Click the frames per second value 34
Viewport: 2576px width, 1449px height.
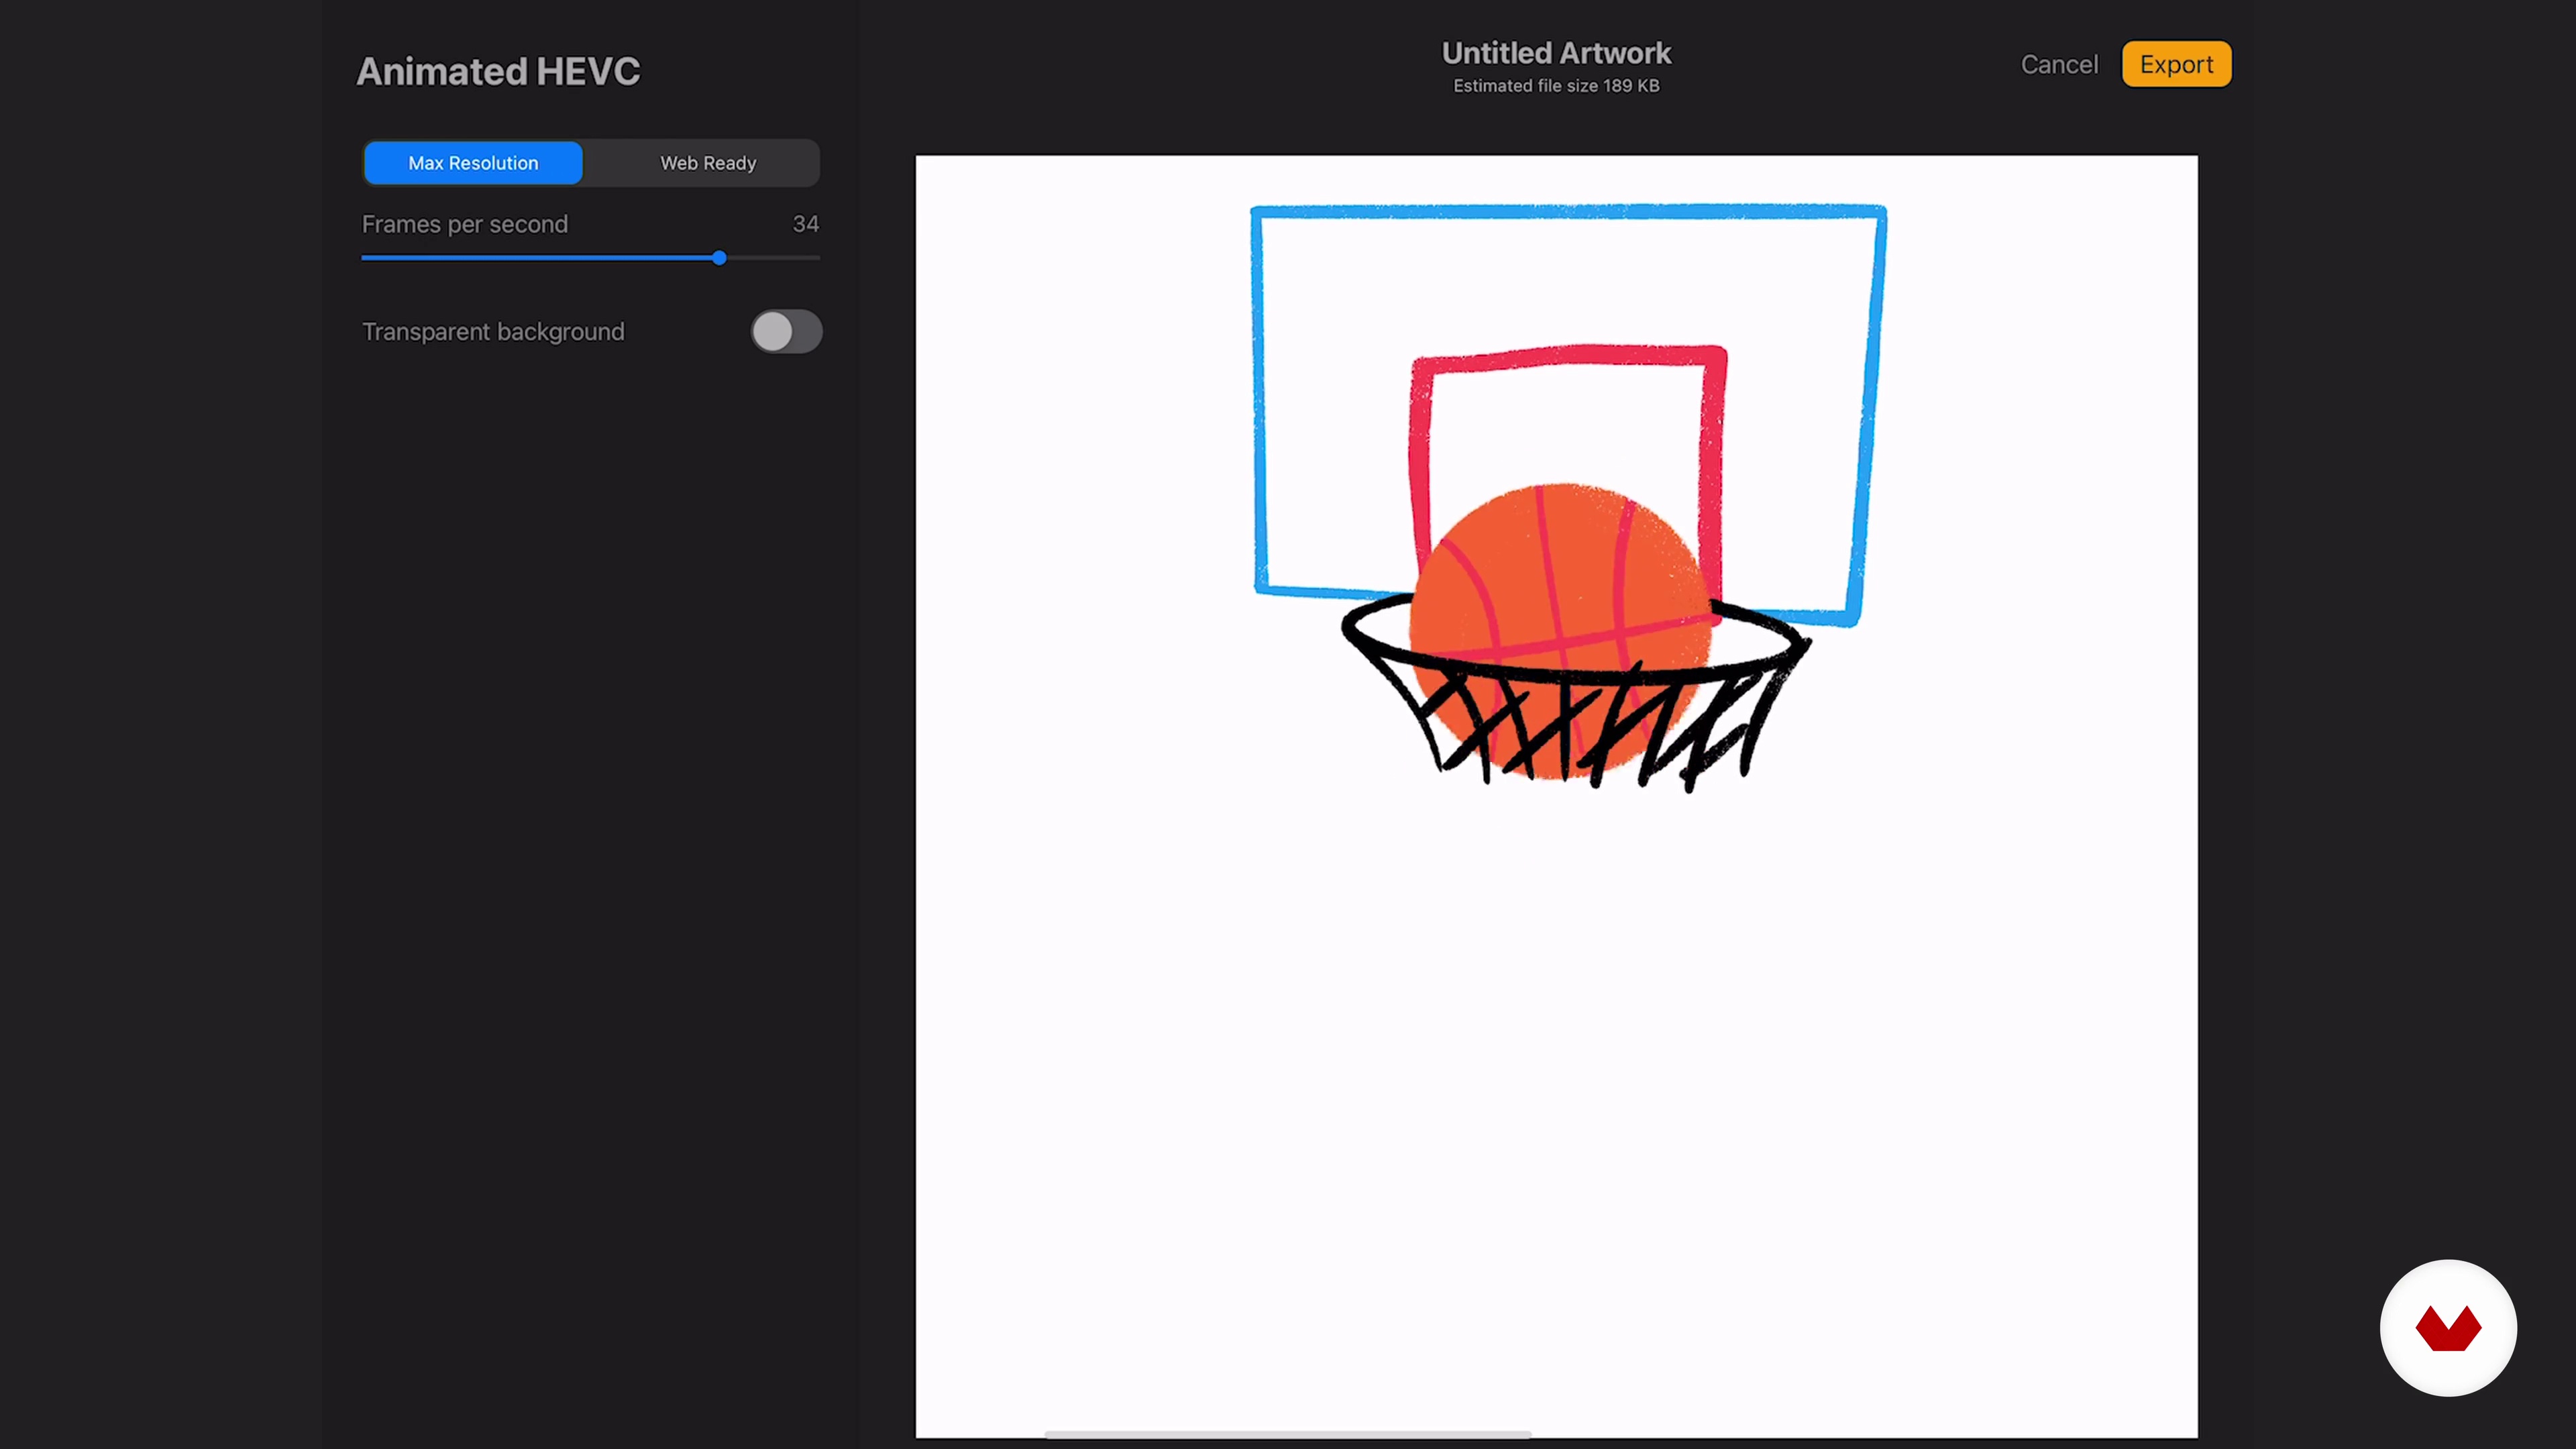805,224
